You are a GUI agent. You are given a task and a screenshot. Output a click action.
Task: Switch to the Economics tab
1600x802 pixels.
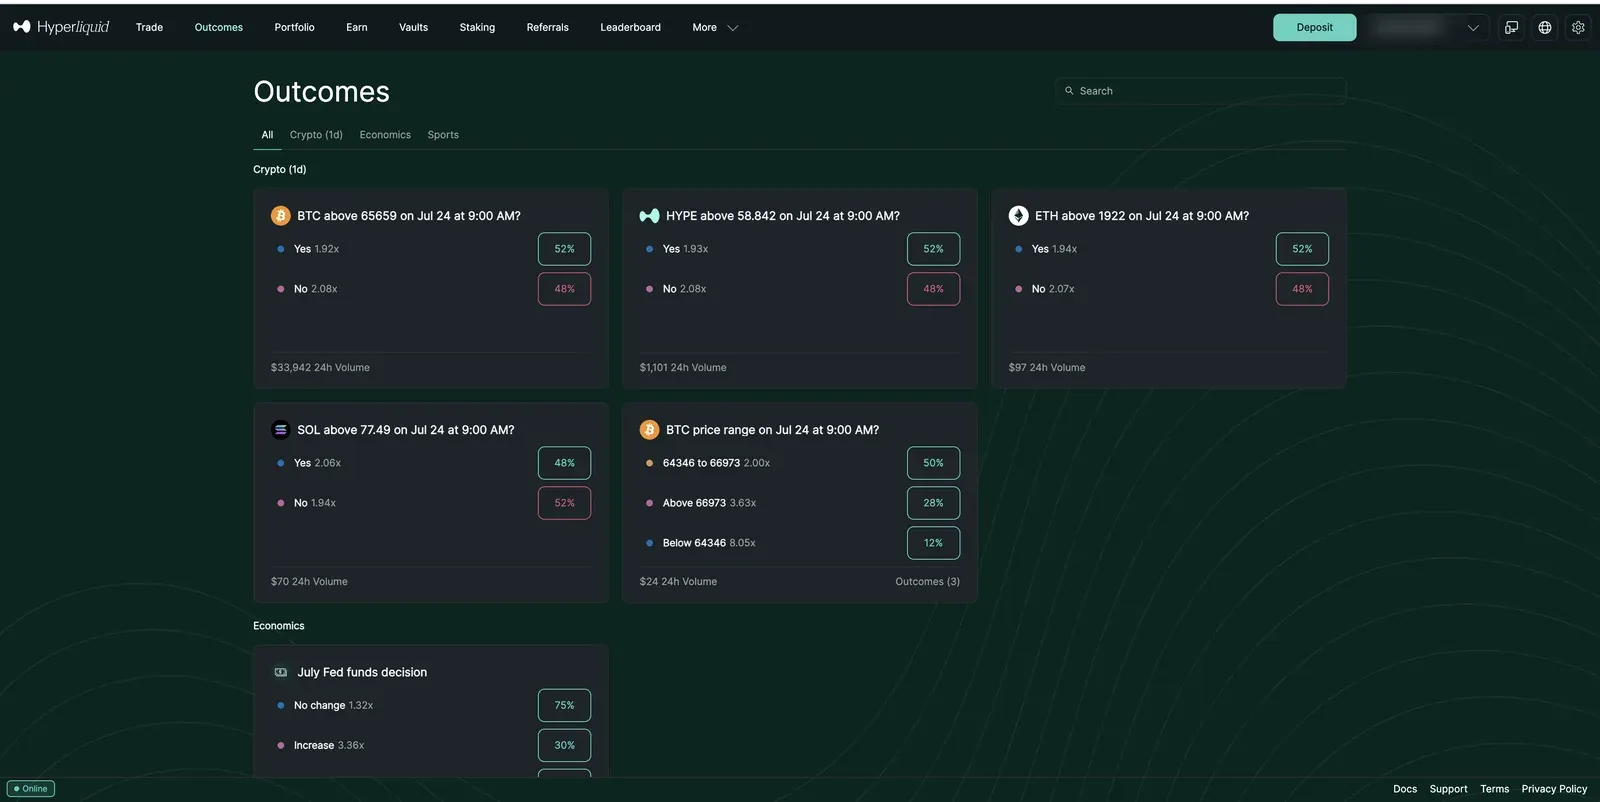pyautogui.click(x=385, y=135)
